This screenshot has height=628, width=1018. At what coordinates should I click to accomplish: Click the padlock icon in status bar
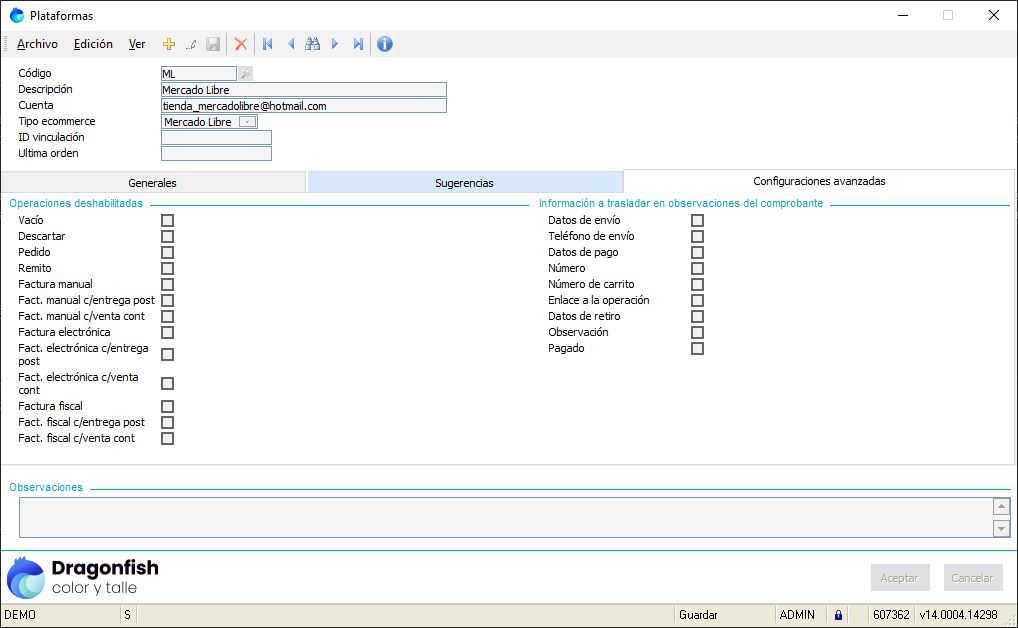(x=838, y=615)
